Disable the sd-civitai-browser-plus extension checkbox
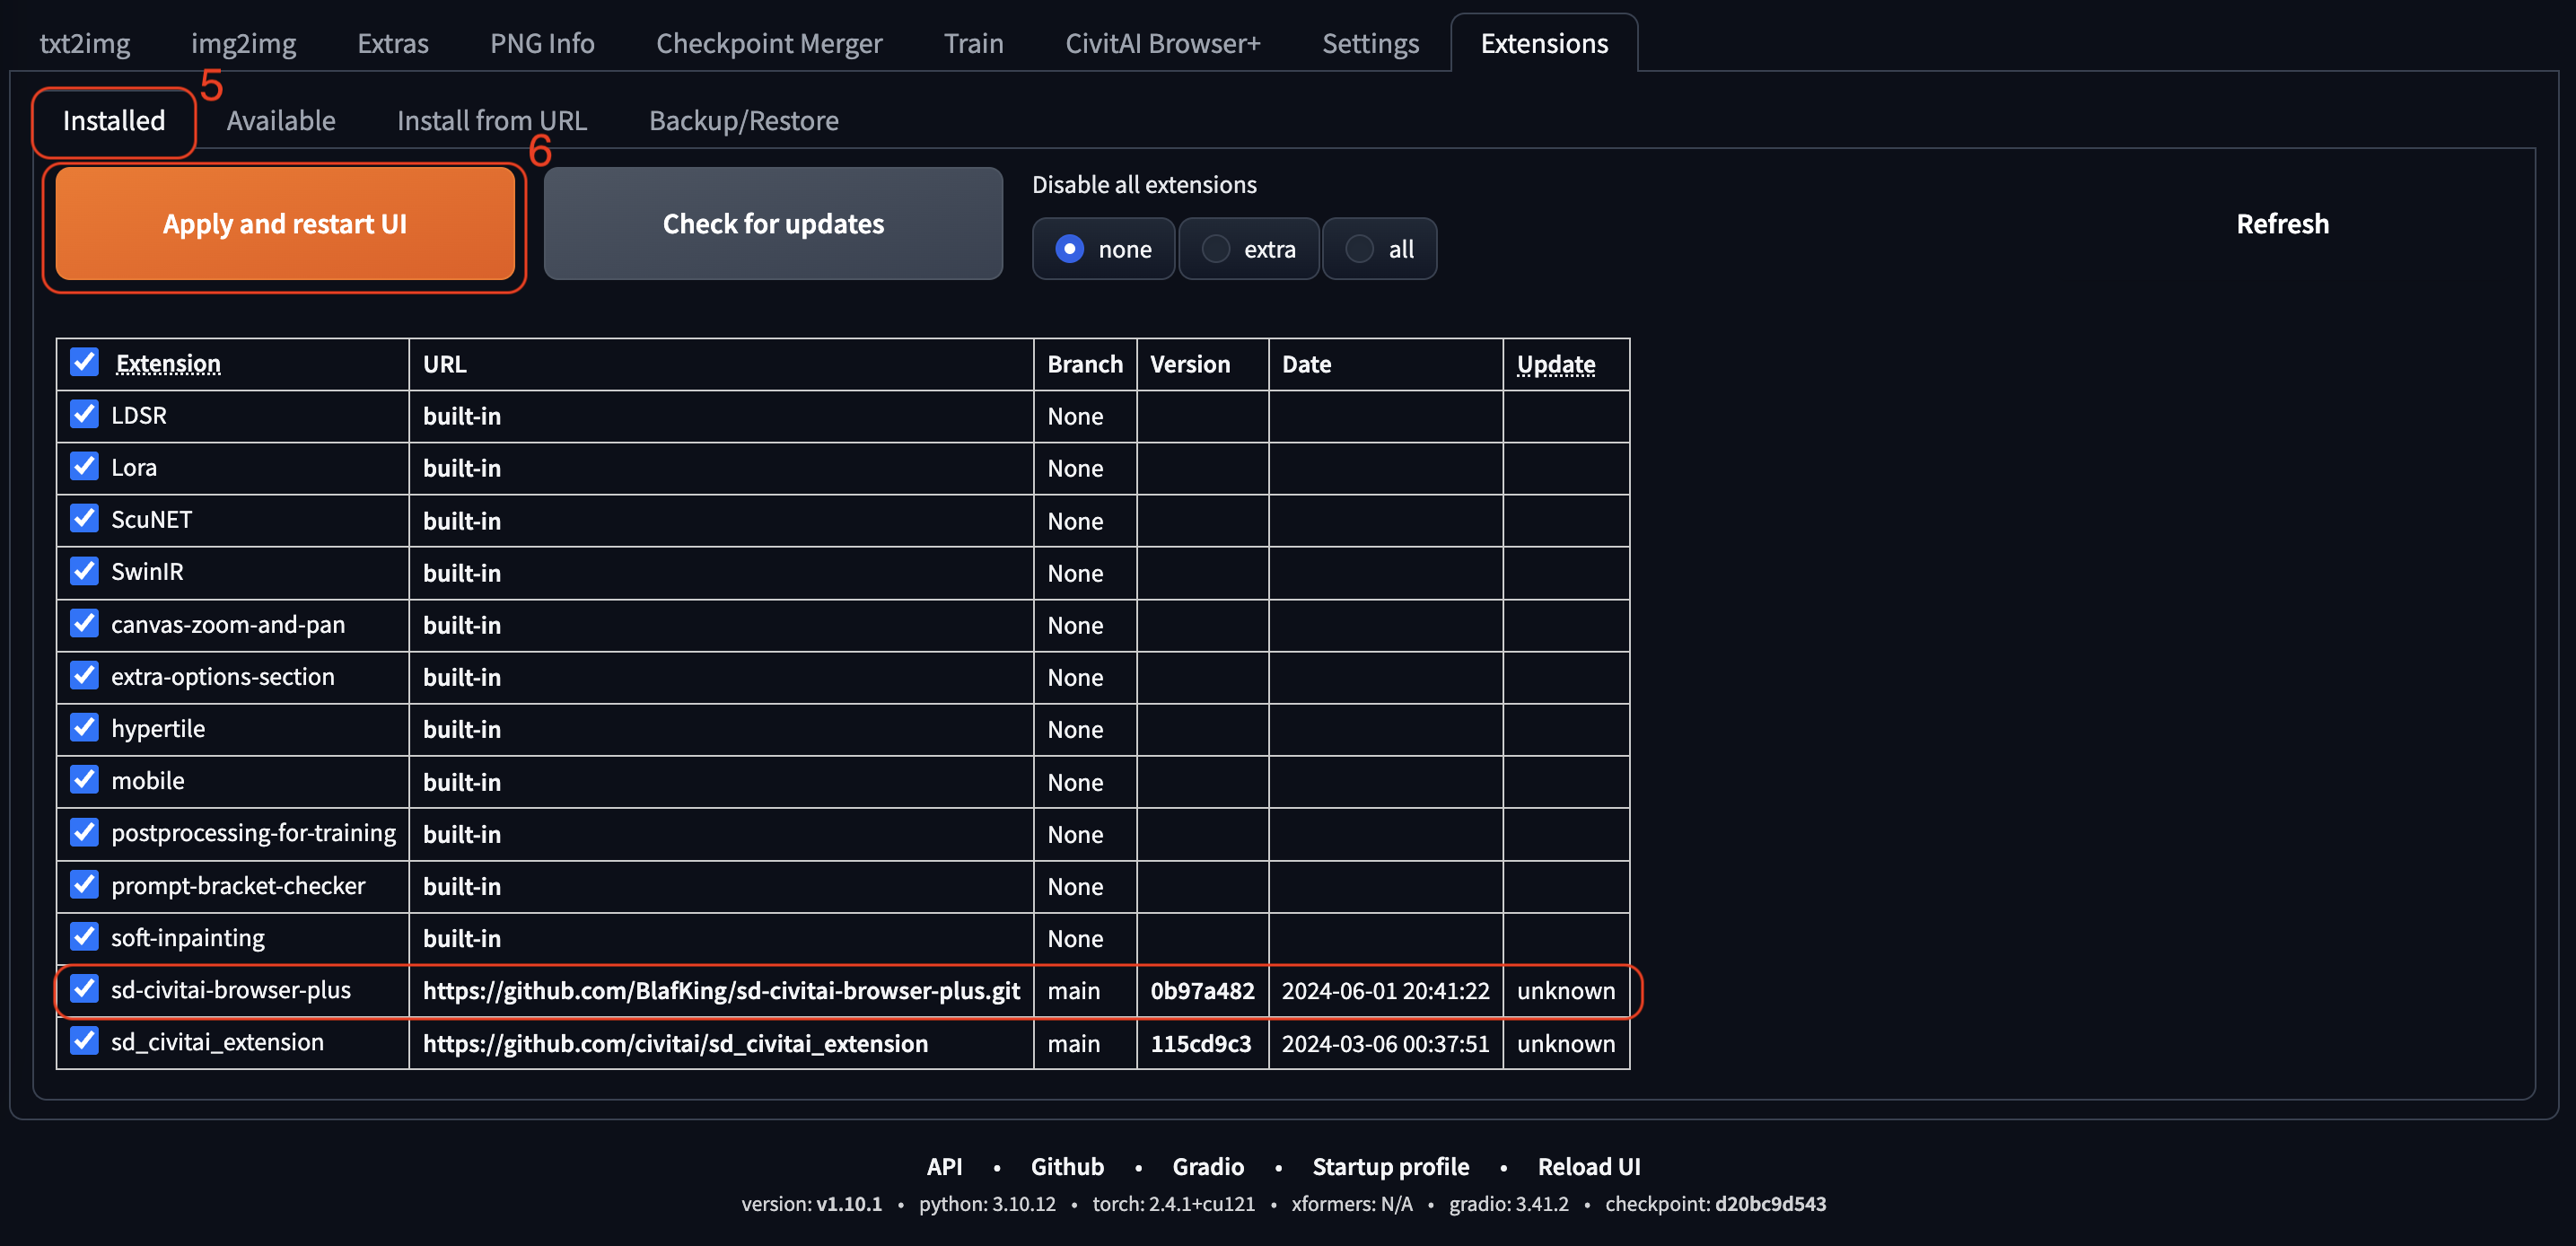Image resolution: width=2576 pixels, height=1246 pixels. [x=85, y=989]
